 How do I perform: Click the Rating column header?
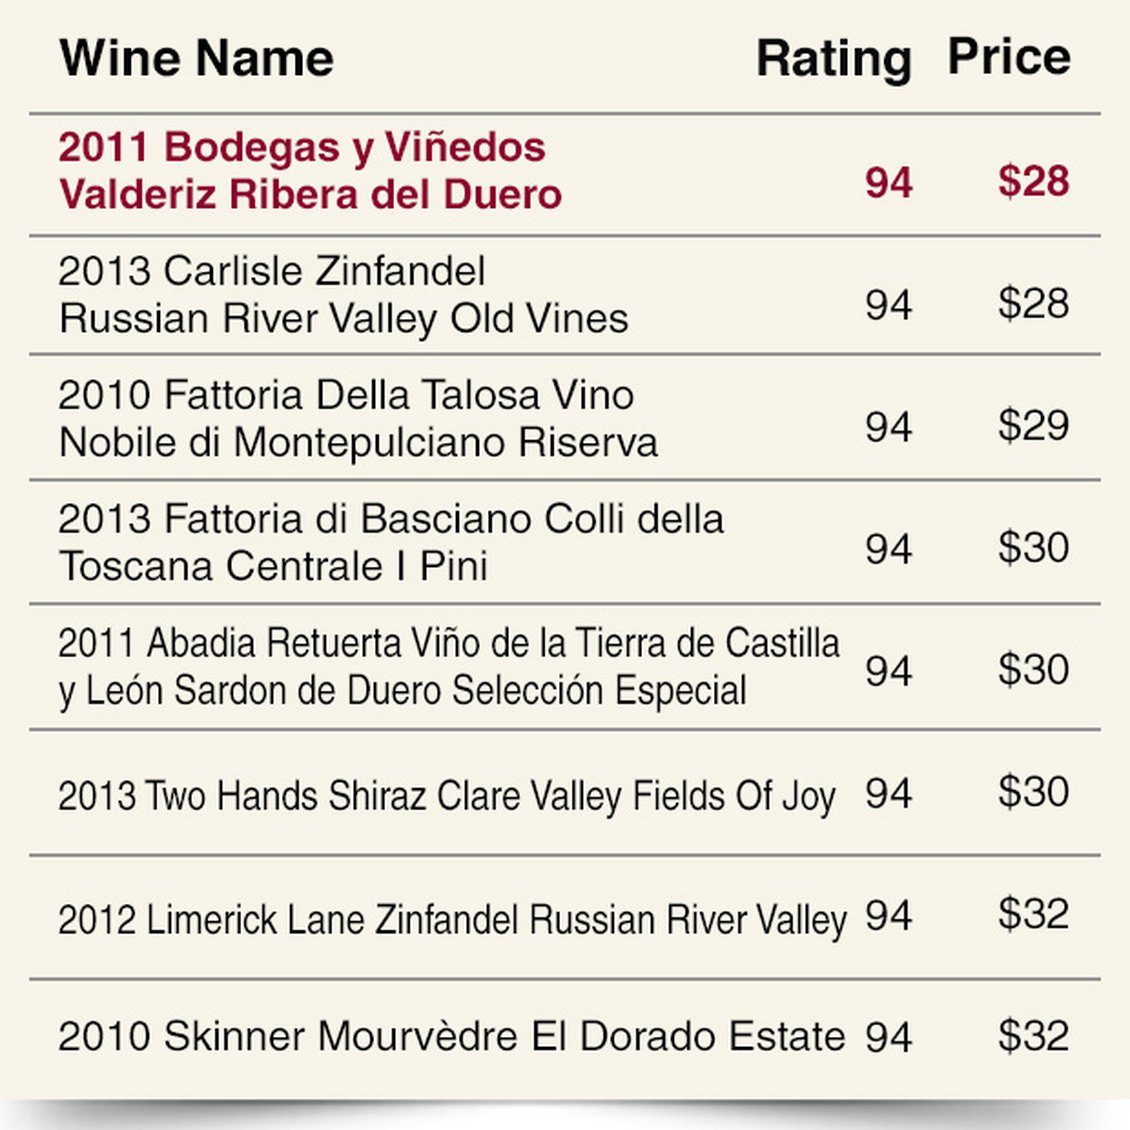click(x=833, y=59)
